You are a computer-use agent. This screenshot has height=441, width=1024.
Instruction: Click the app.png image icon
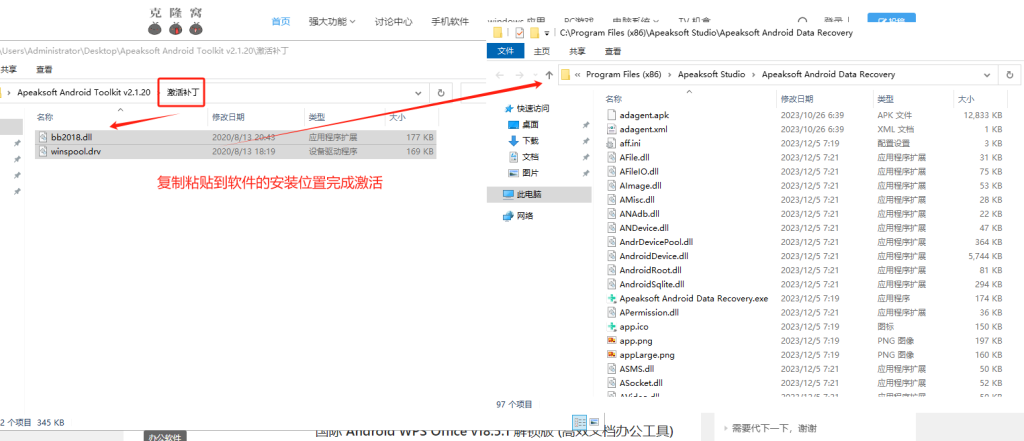[611, 340]
